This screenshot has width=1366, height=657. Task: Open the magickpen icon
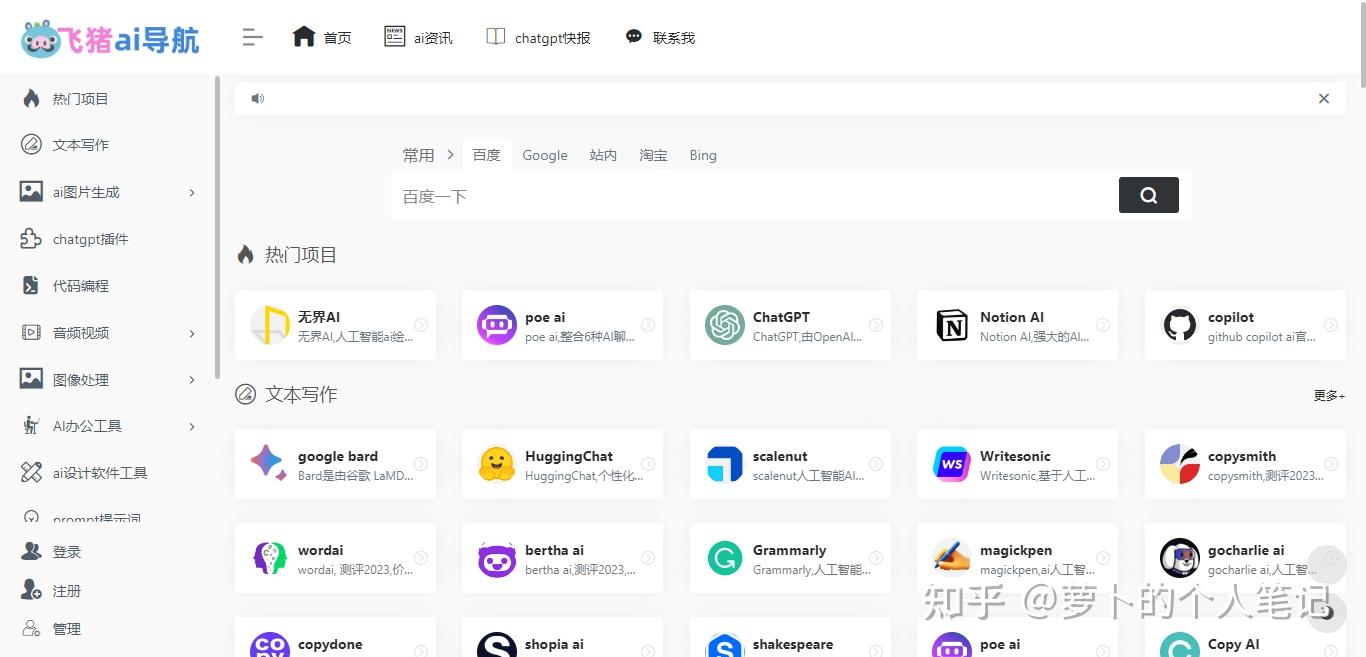tap(952, 558)
